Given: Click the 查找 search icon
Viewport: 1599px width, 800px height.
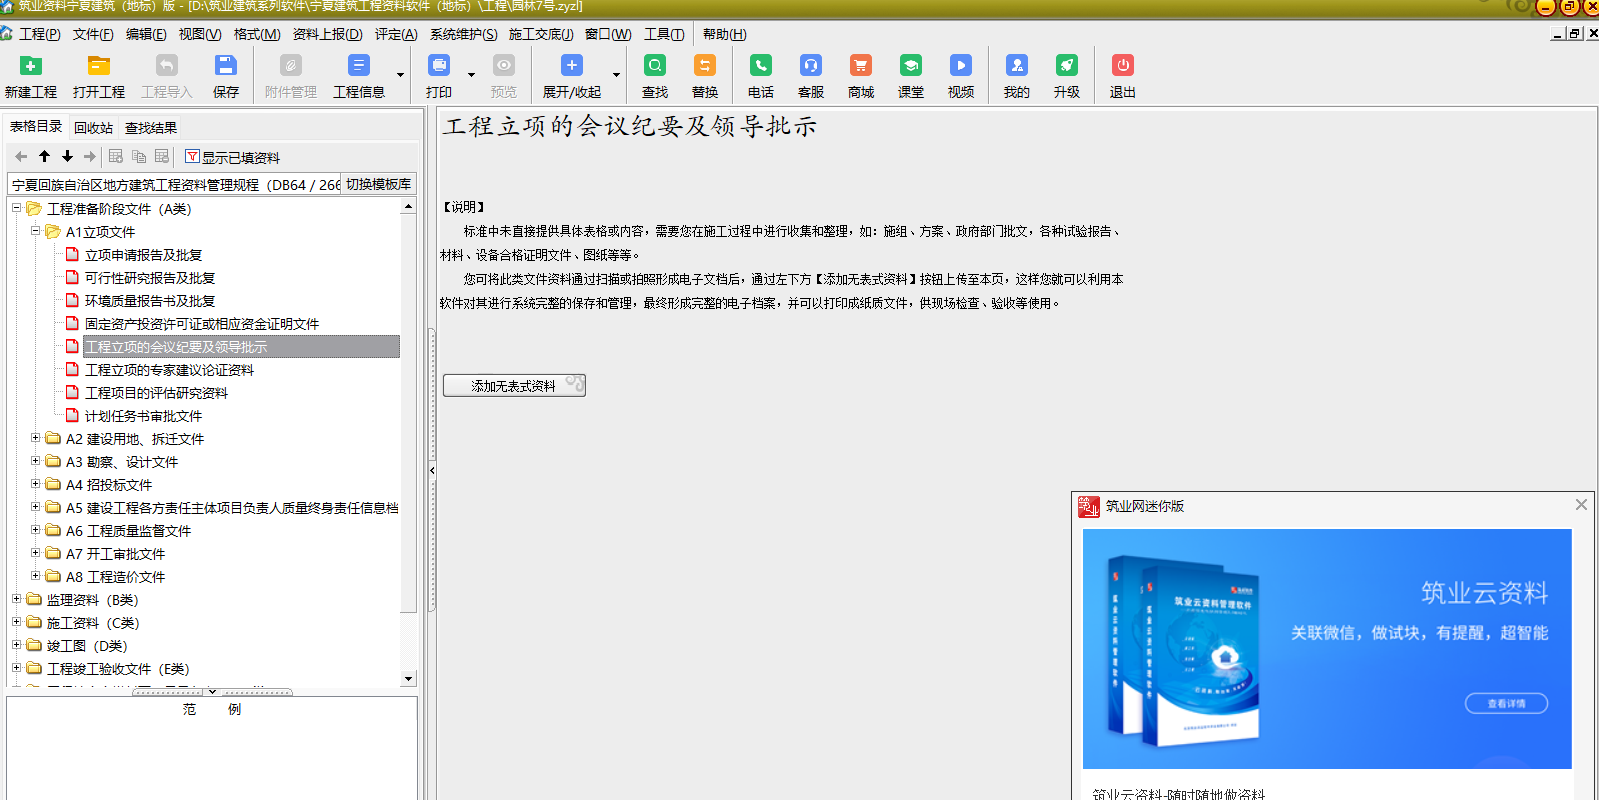Looking at the screenshot, I should click(x=655, y=67).
